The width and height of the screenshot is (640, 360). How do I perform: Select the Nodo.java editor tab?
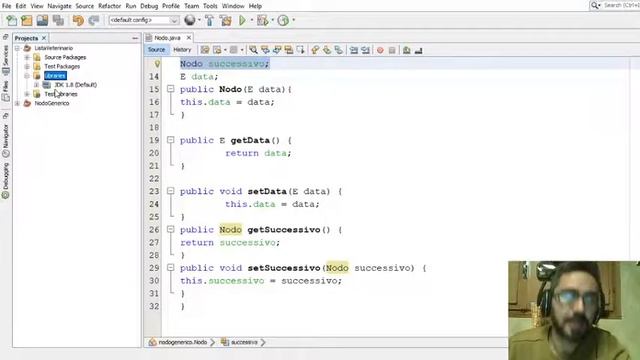(167, 38)
